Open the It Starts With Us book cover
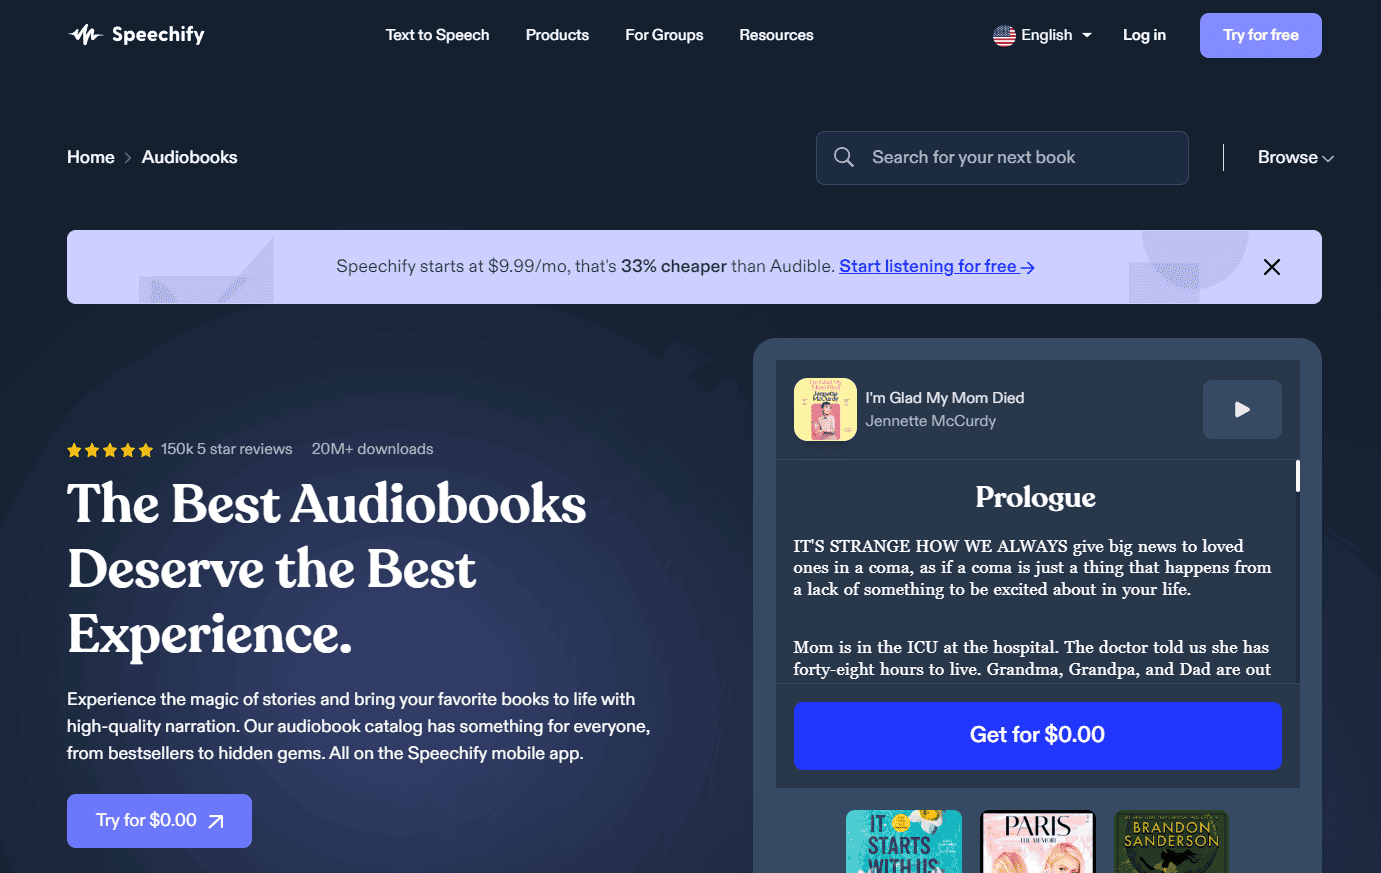The height and width of the screenshot is (873, 1381). pyautogui.click(x=903, y=841)
